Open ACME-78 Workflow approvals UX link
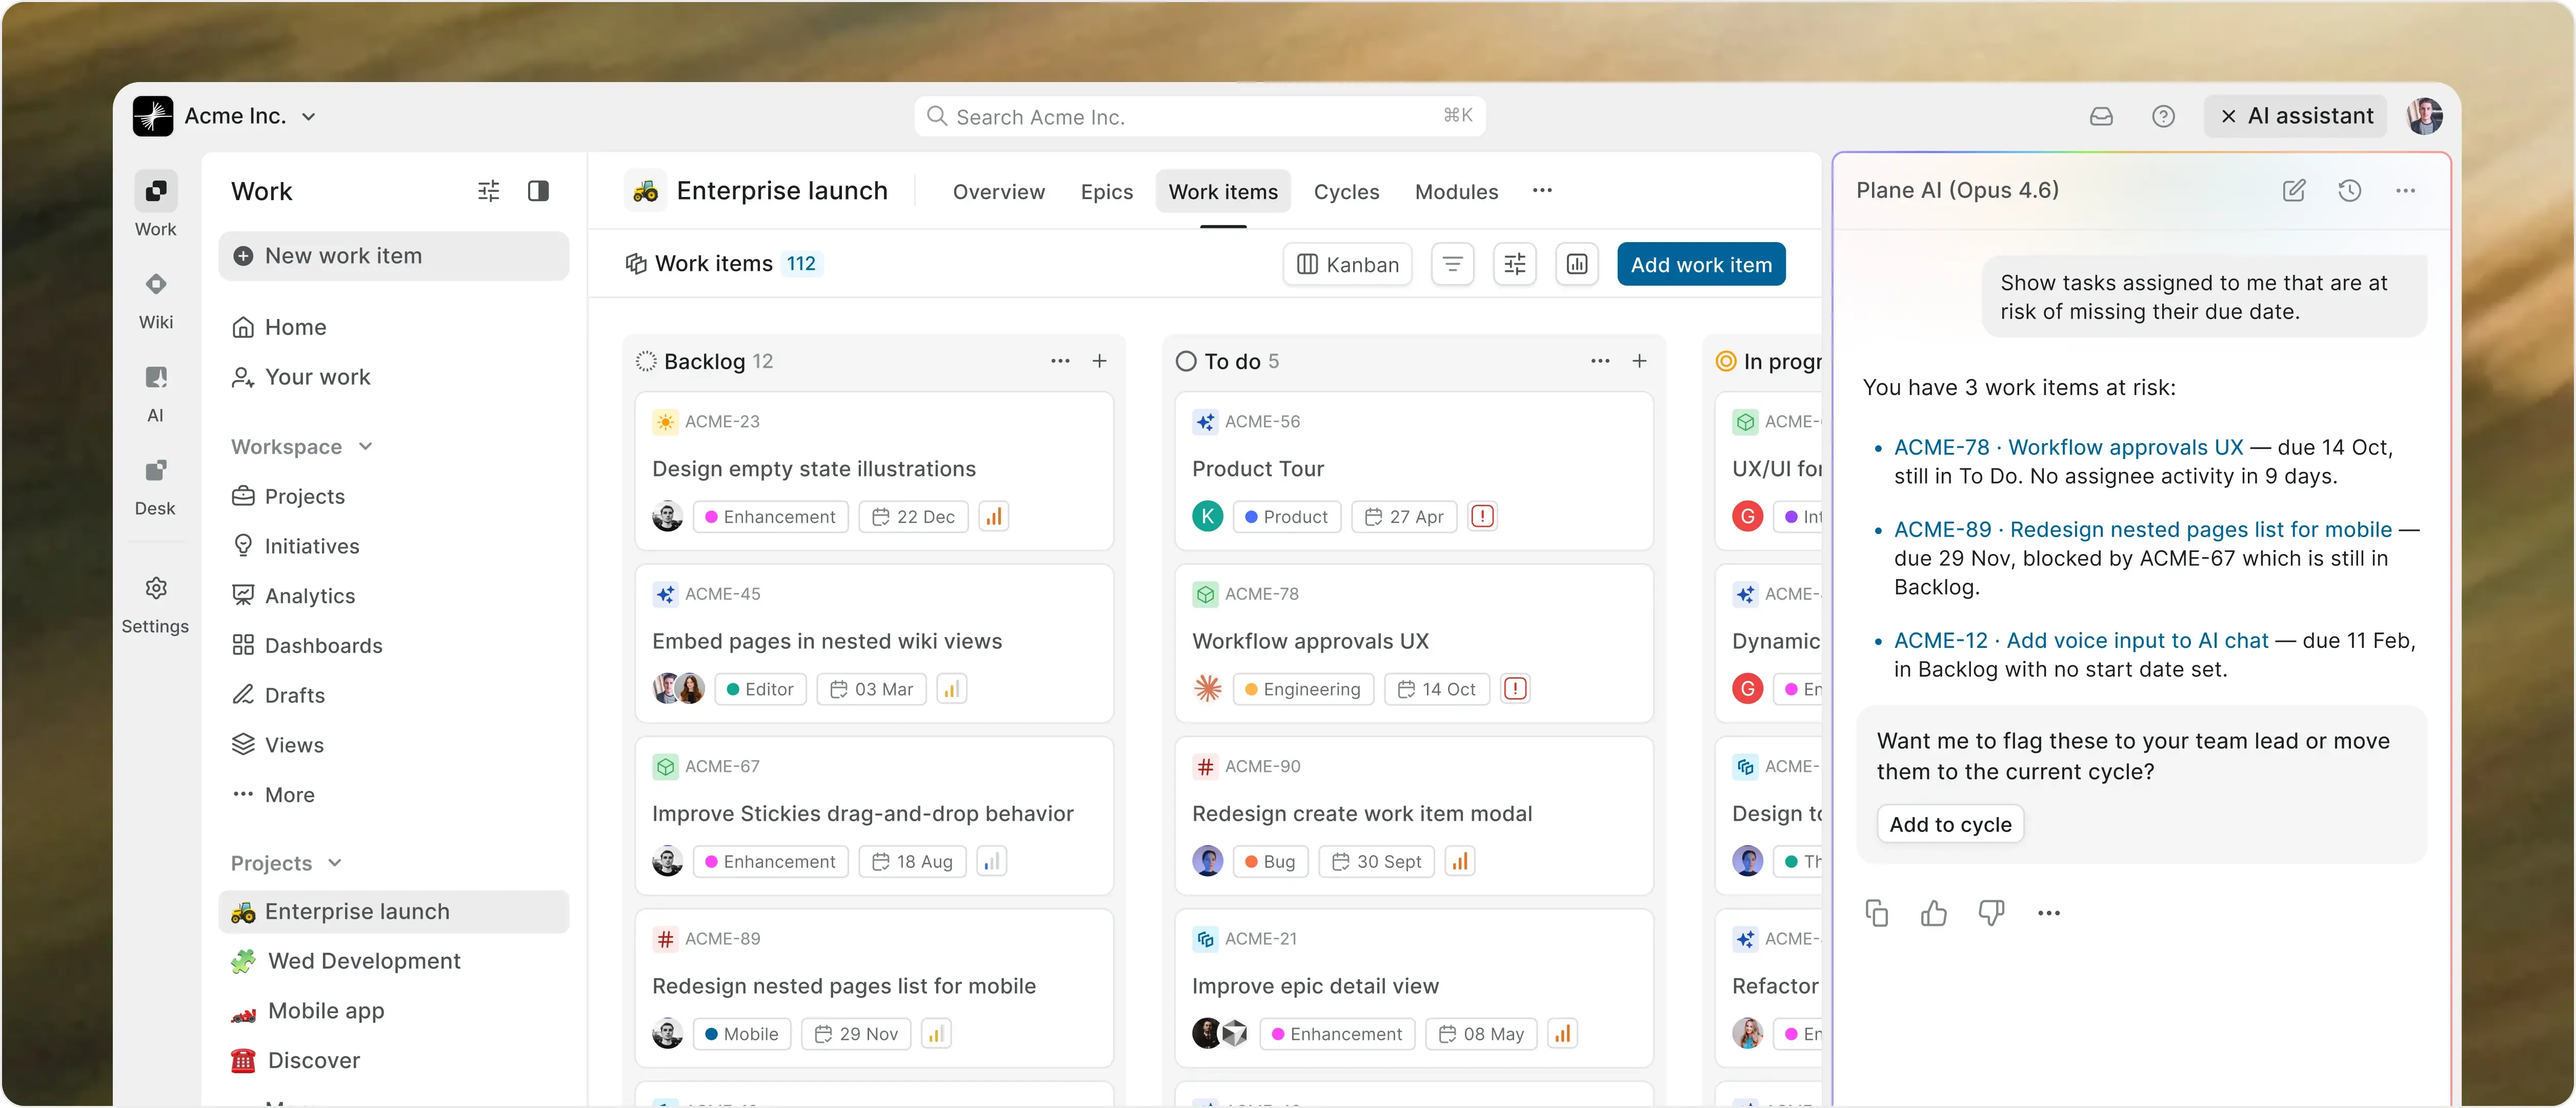This screenshot has height=1108, width=2576. 2068,447
